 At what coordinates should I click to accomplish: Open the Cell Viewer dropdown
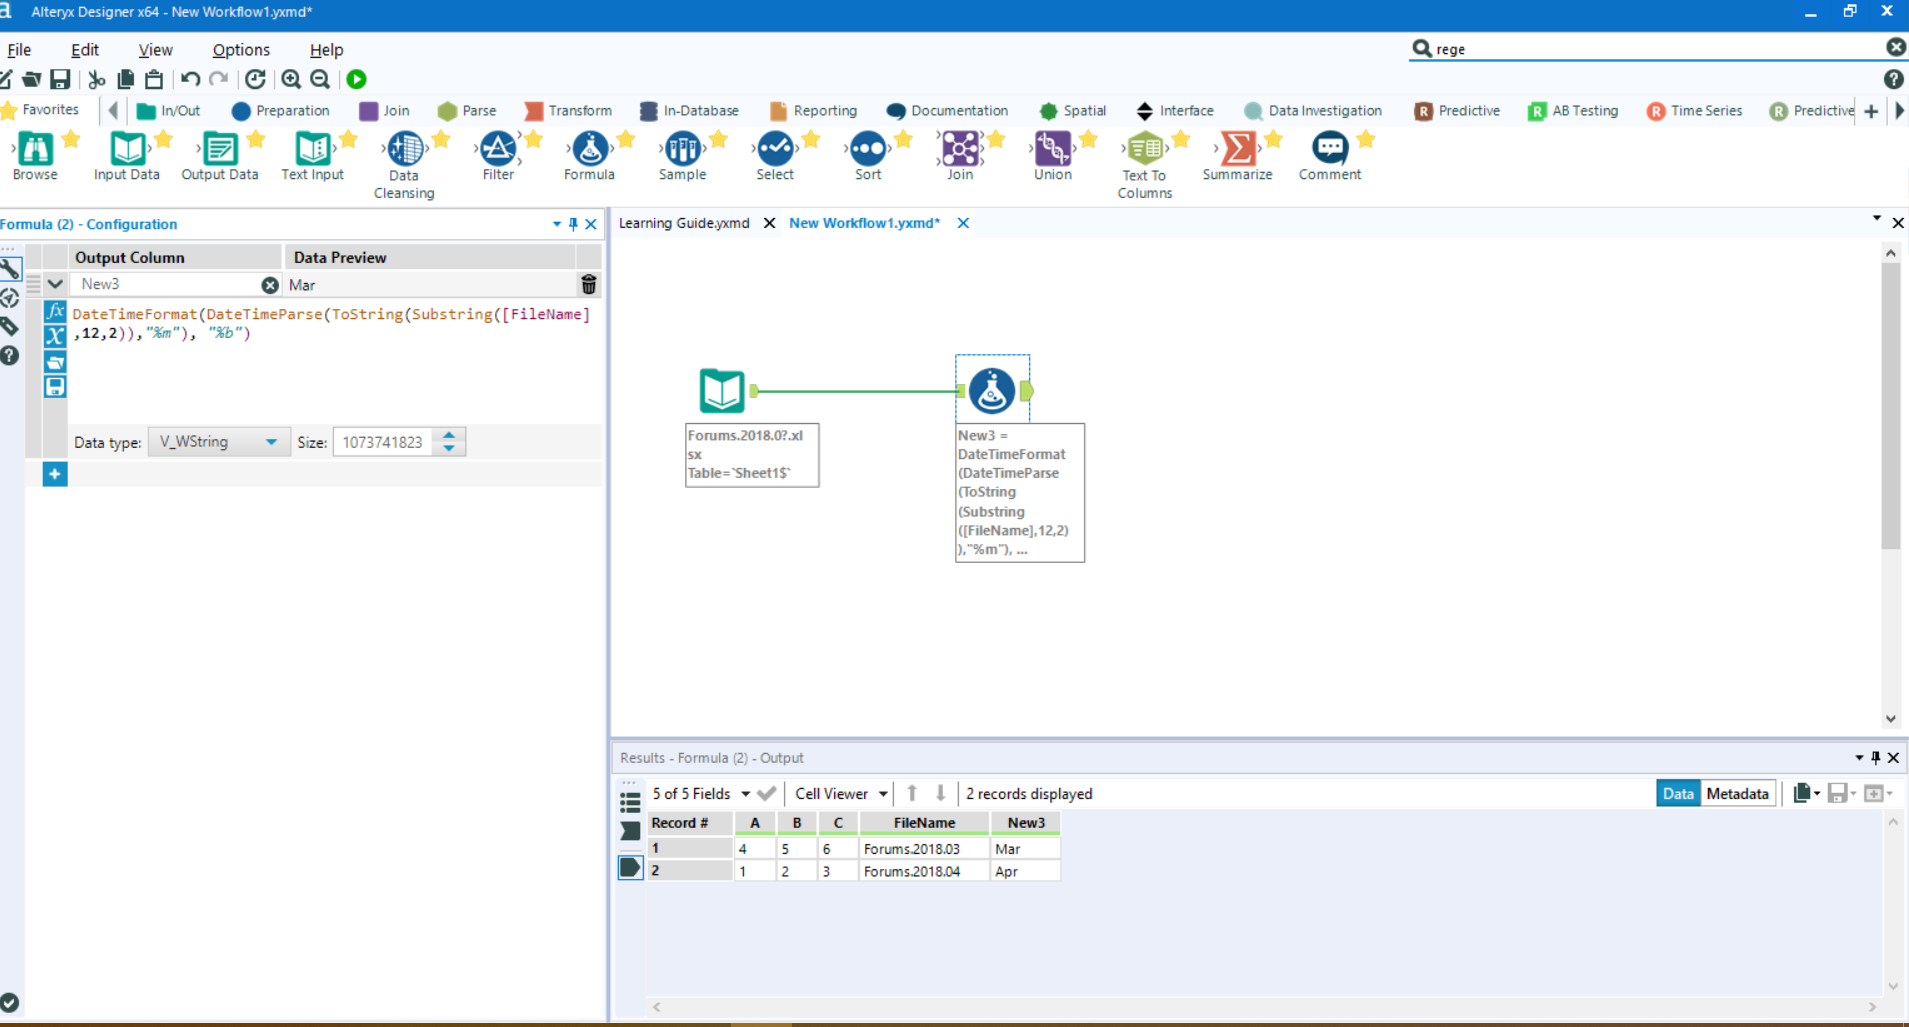point(839,793)
